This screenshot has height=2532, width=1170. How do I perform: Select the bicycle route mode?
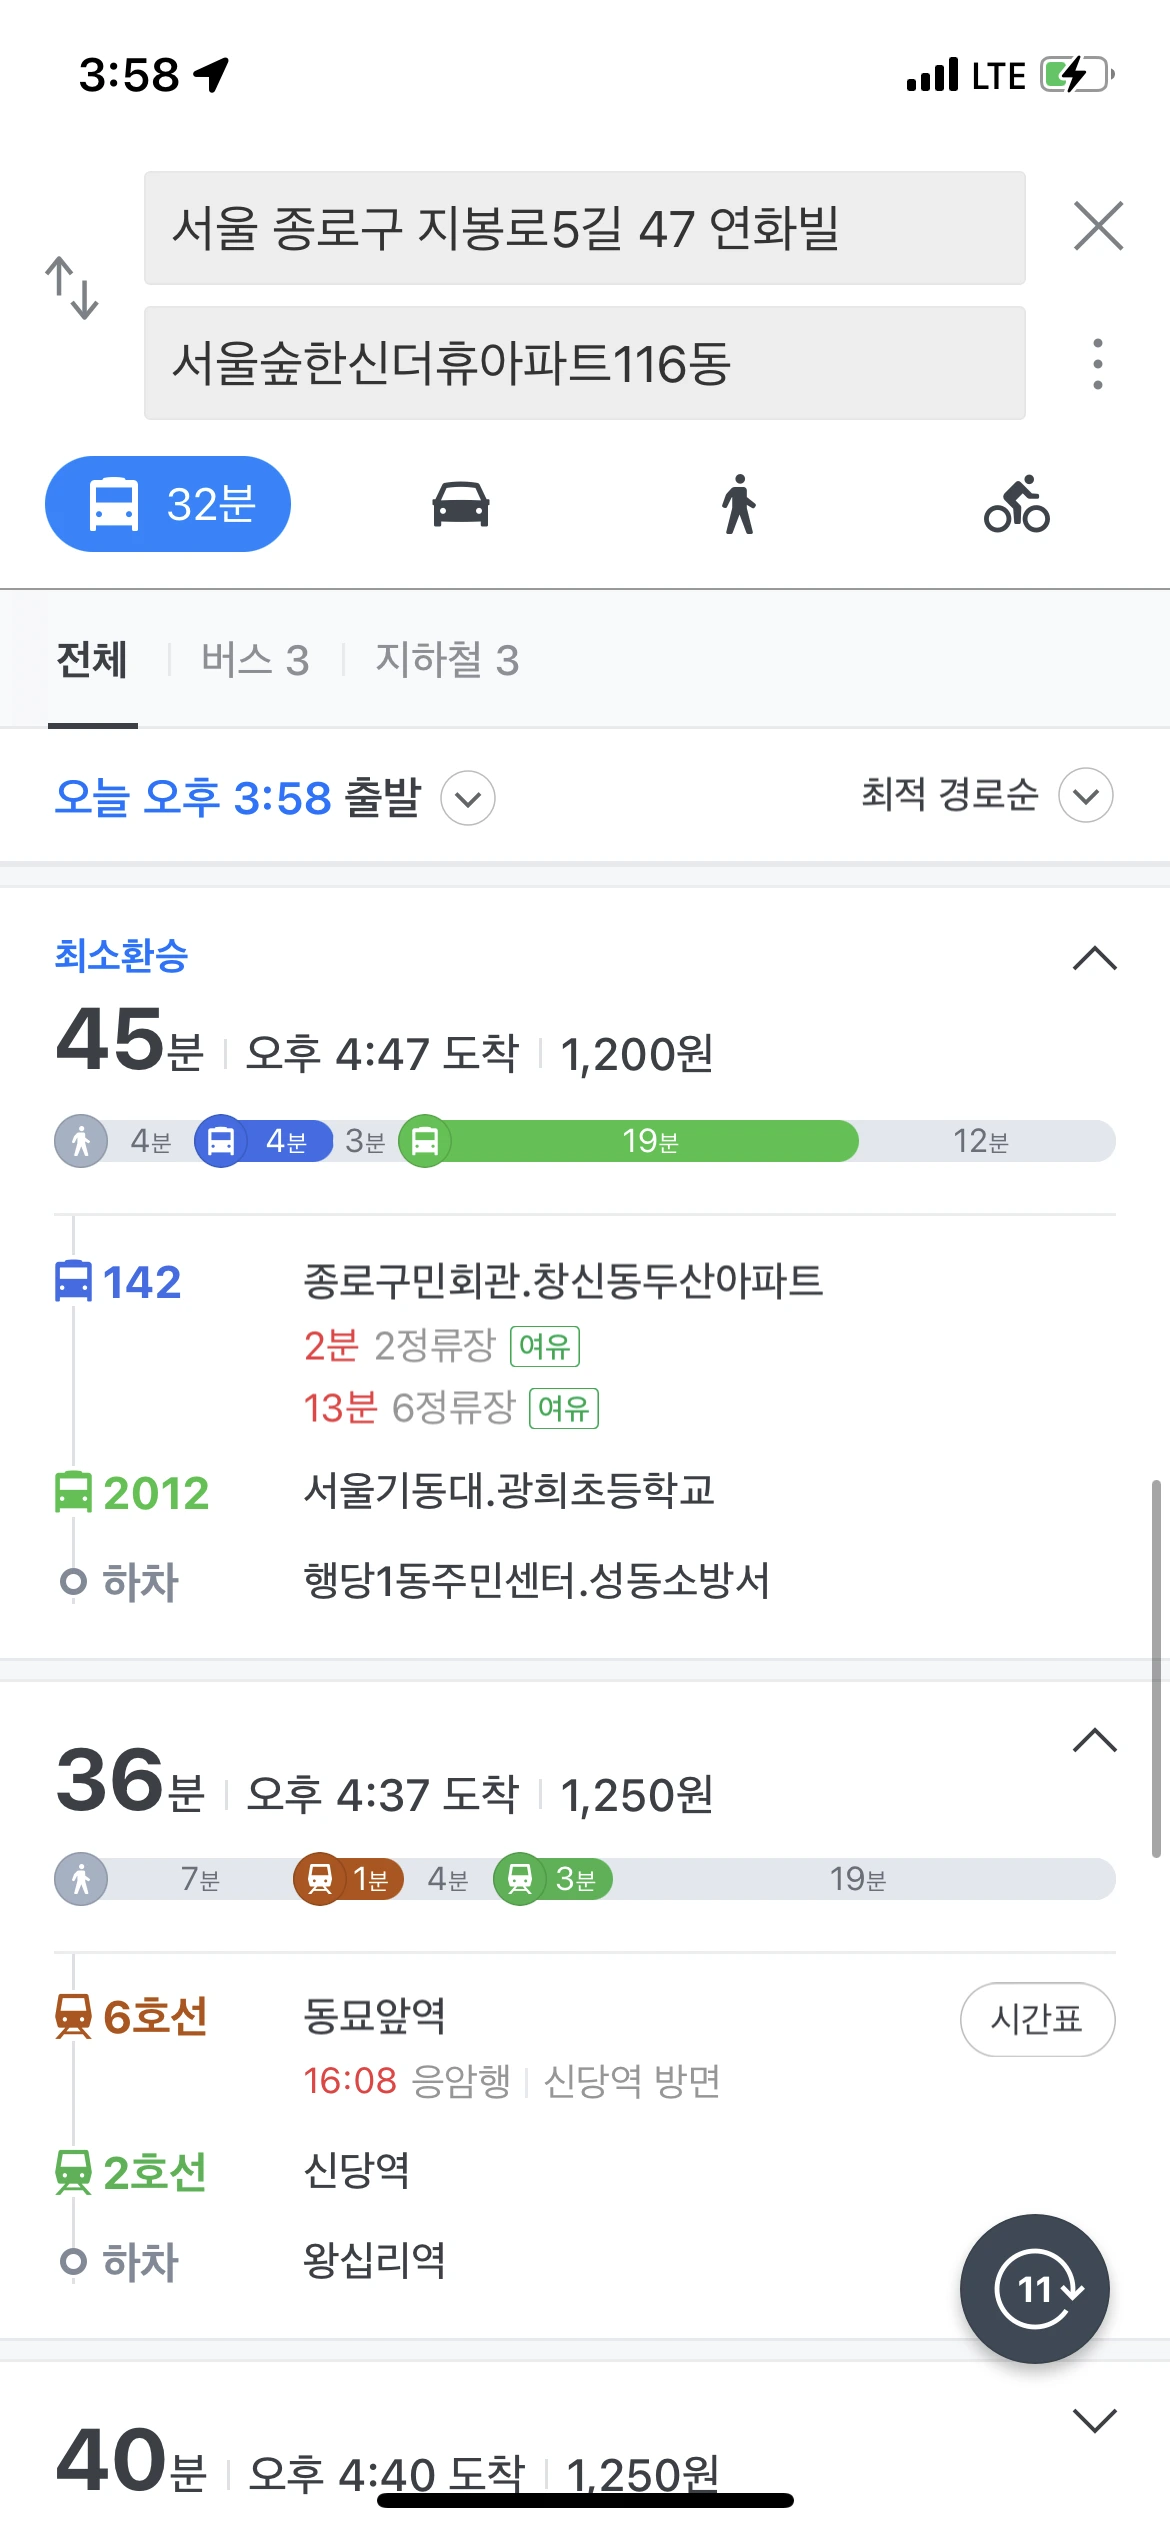click(x=1017, y=504)
